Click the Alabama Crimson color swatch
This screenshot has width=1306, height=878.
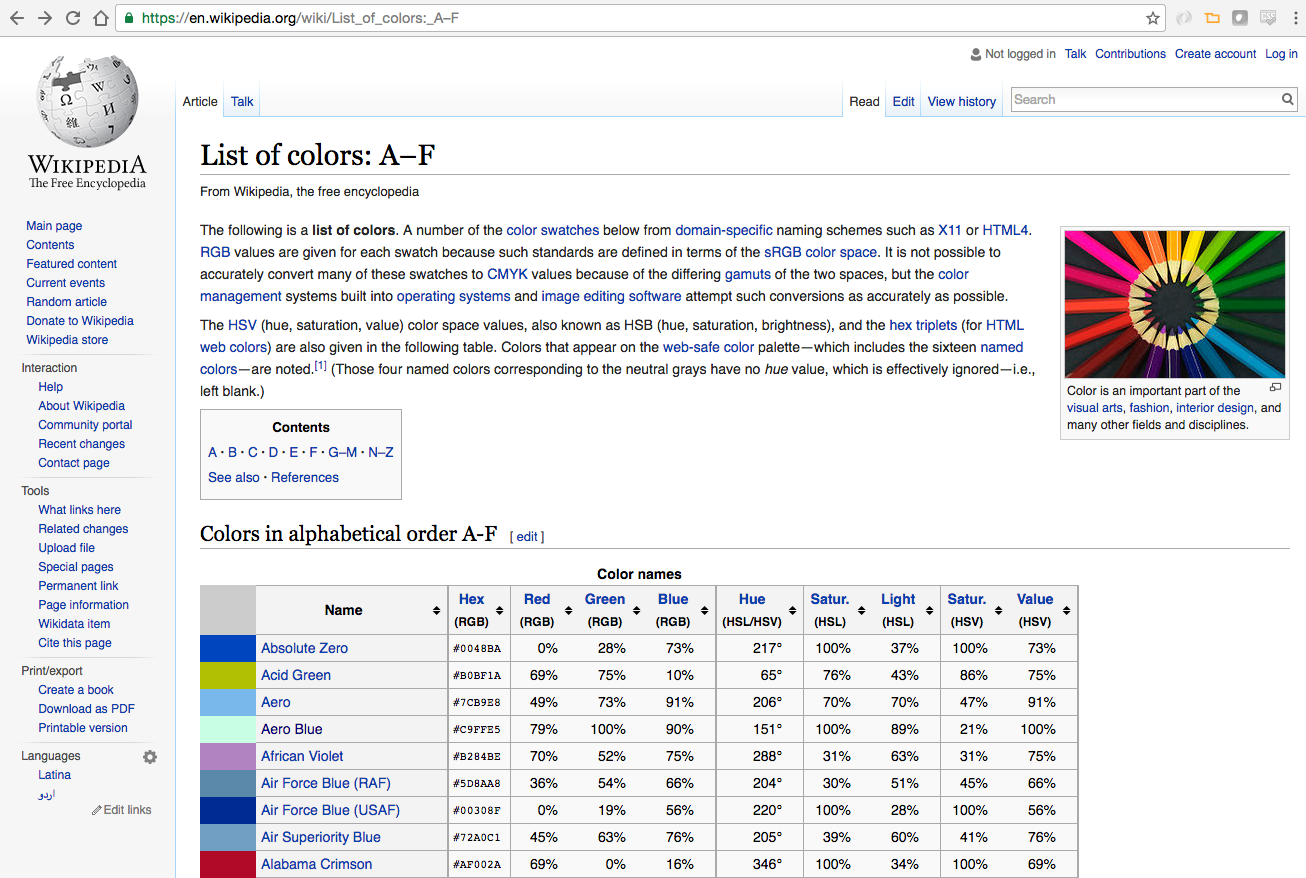click(x=227, y=863)
